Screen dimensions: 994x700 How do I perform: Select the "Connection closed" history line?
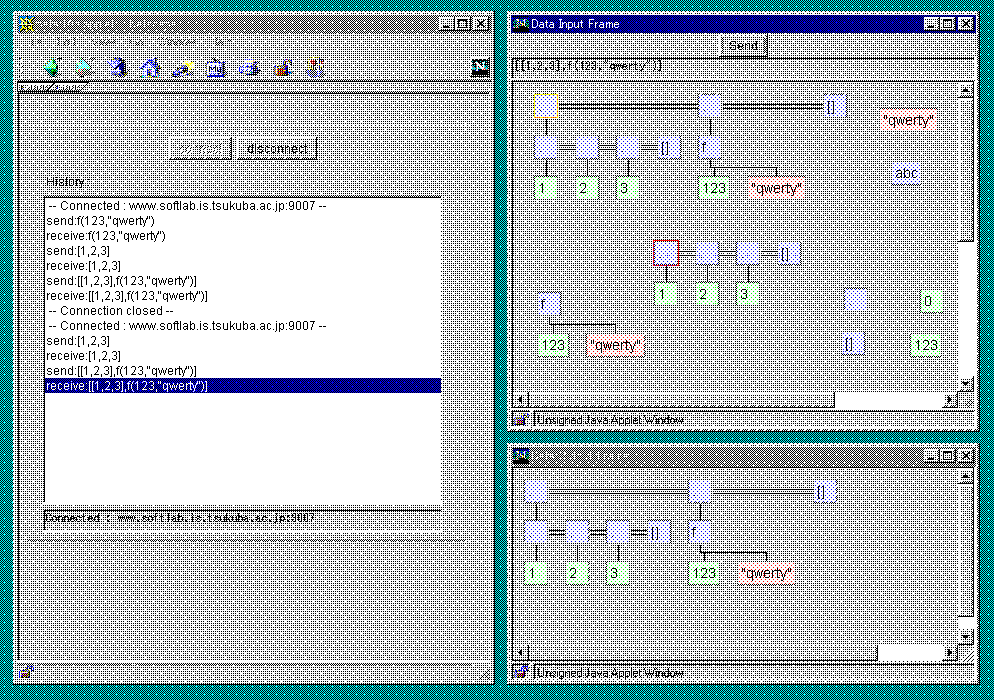pos(110,311)
